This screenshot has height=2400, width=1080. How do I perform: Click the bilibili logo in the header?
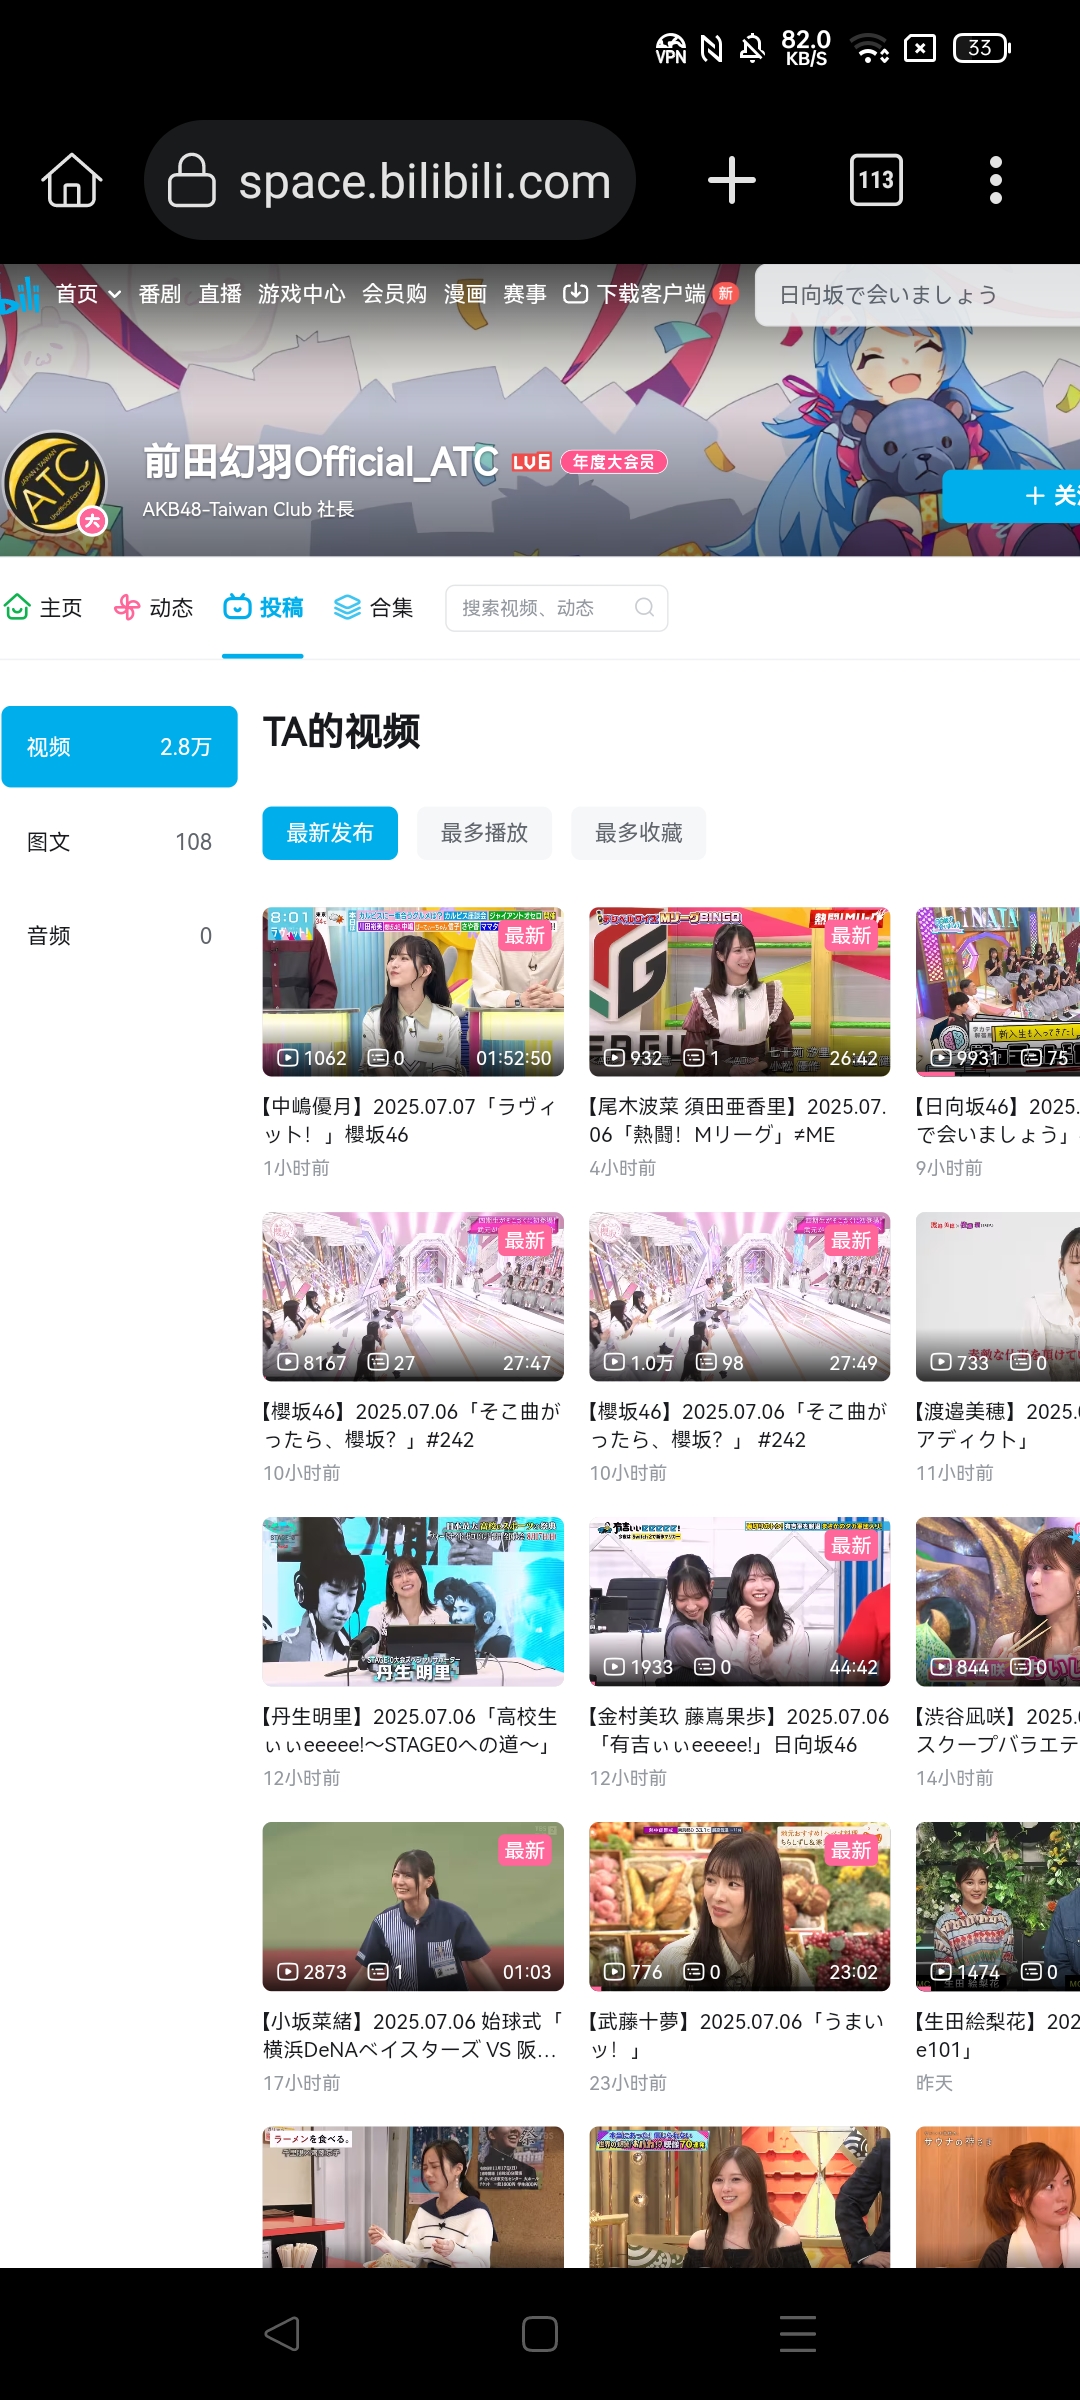pos(20,294)
